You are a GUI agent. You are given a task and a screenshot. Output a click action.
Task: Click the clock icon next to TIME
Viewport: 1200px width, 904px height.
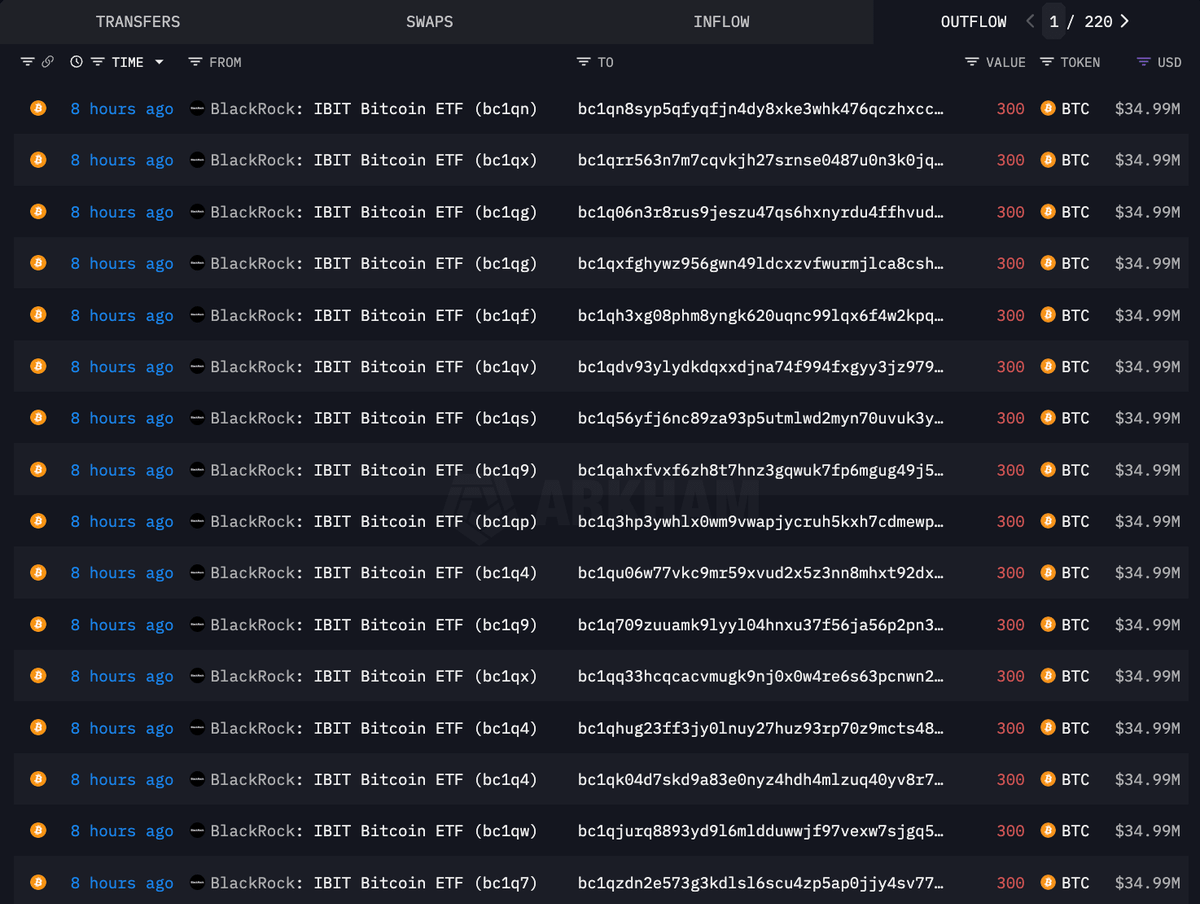click(76, 62)
